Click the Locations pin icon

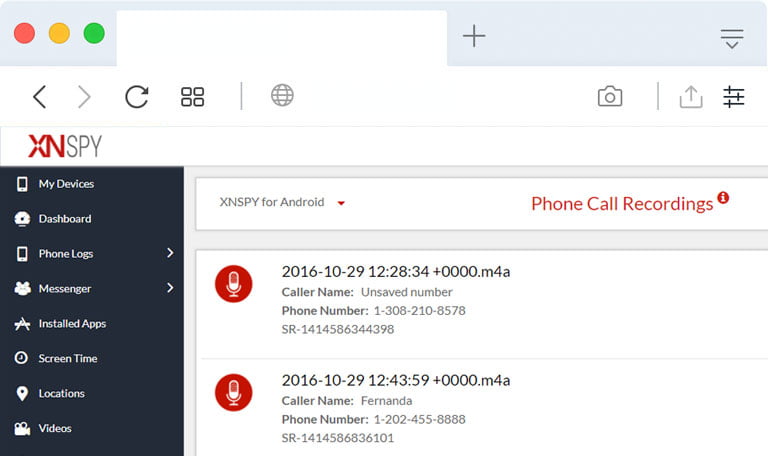(x=22, y=393)
